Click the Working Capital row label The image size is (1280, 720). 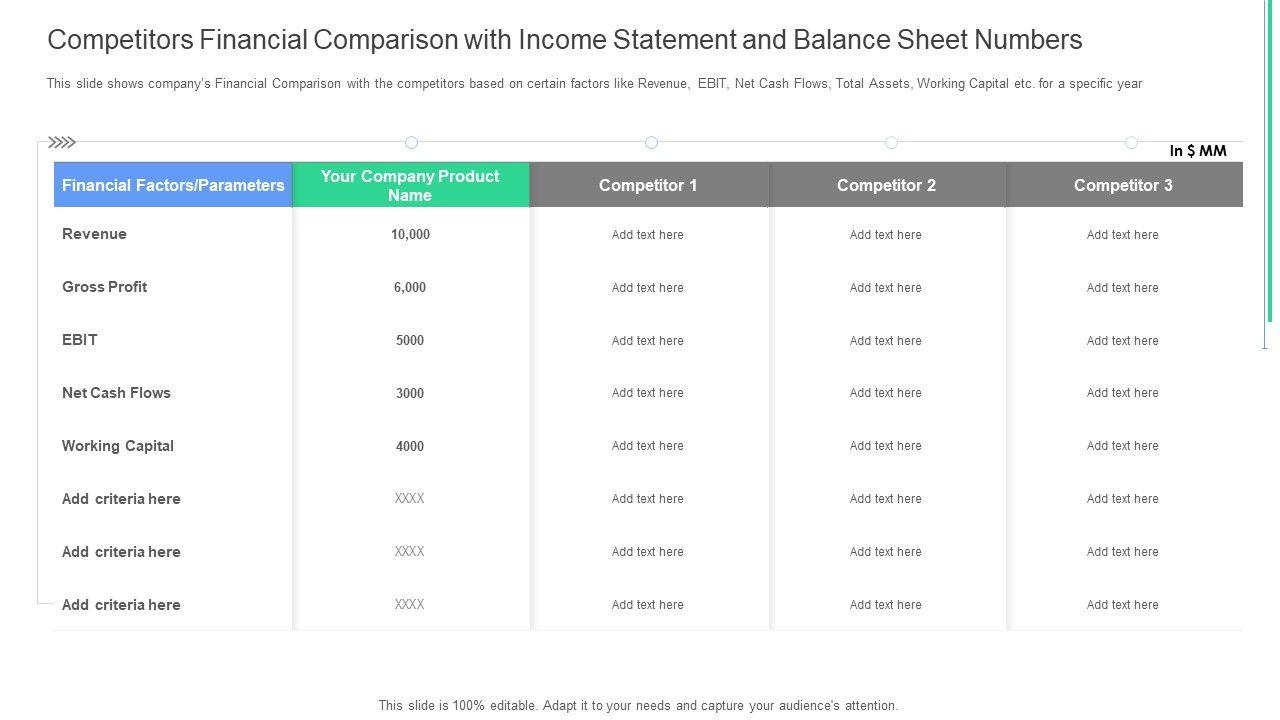pyautogui.click(x=118, y=446)
